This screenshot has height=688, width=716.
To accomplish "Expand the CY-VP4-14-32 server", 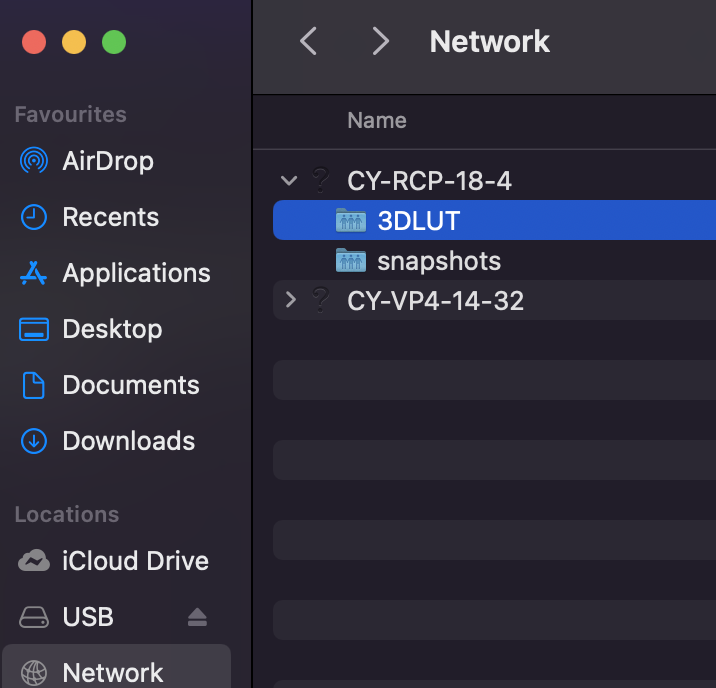I will [290, 300].
